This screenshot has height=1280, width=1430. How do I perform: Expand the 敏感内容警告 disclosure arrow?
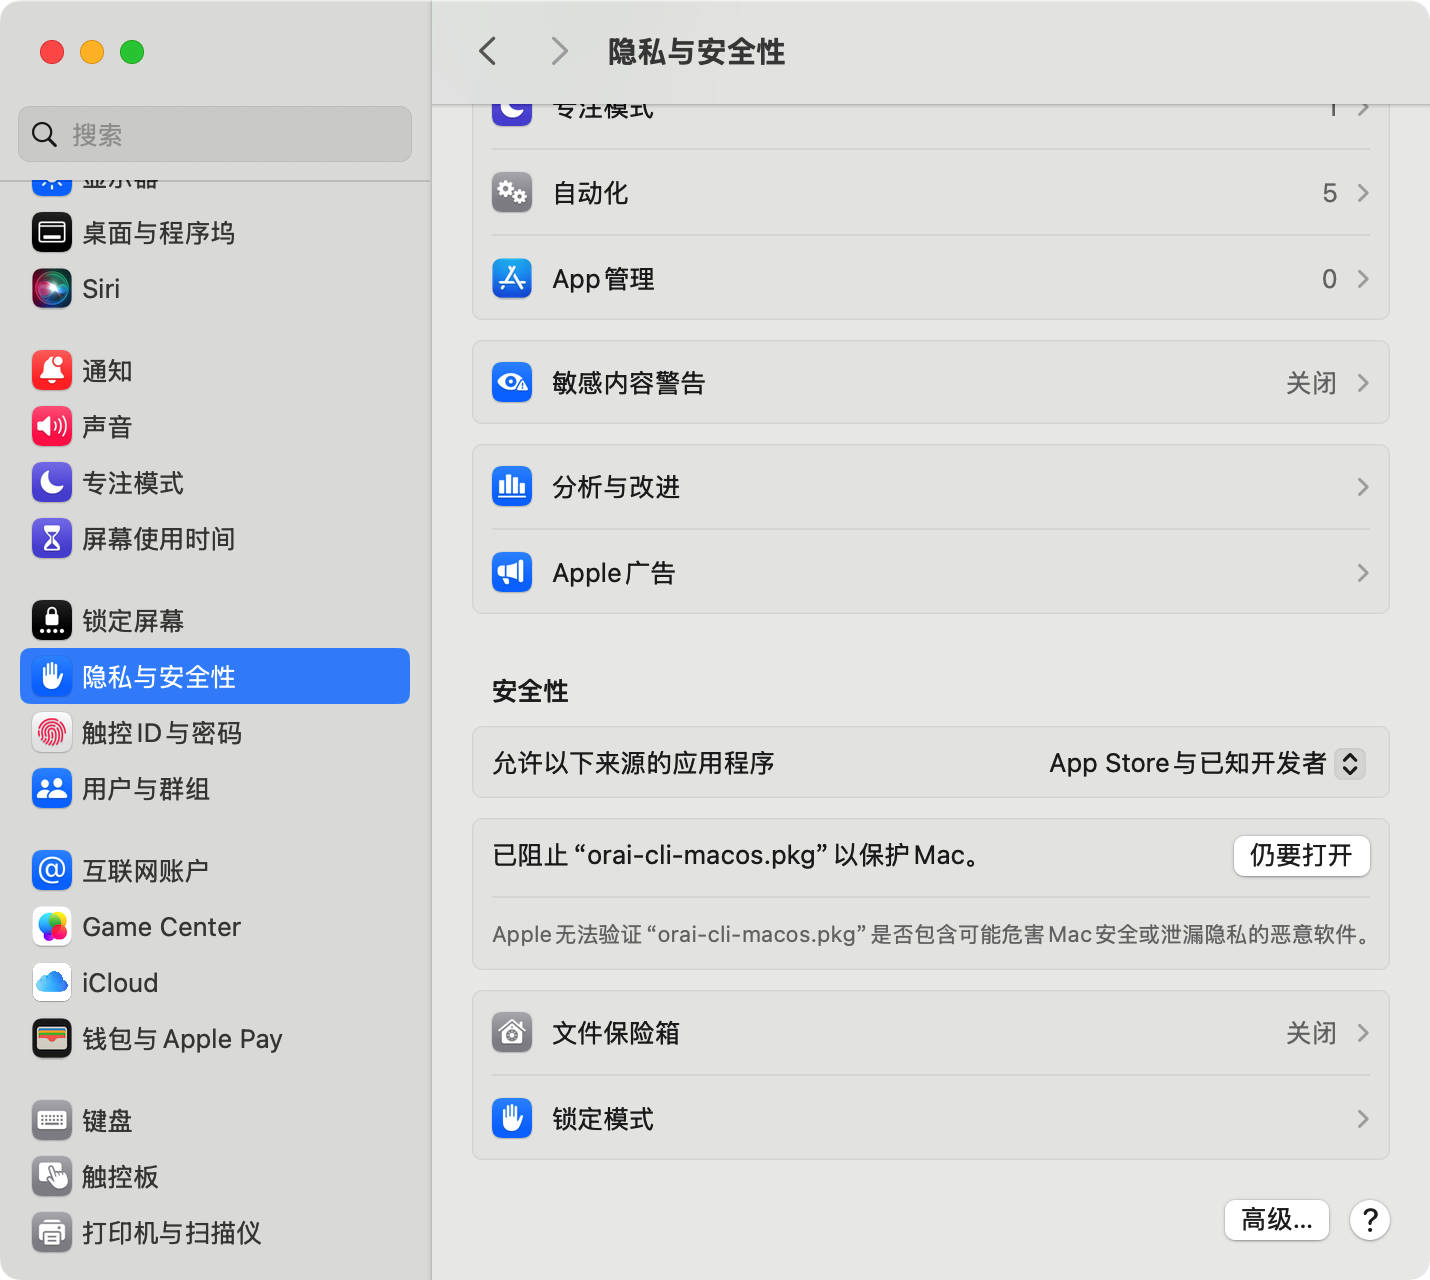1362,382
